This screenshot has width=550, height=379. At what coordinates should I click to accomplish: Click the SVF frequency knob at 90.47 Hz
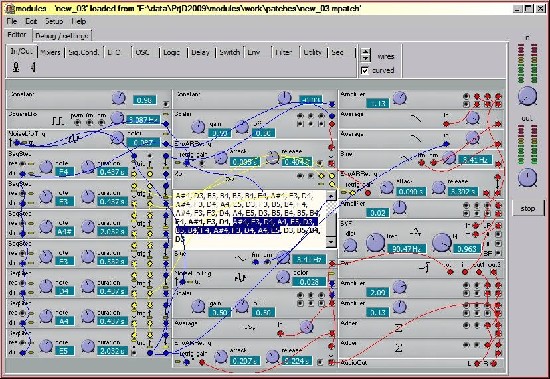point(375,242)
